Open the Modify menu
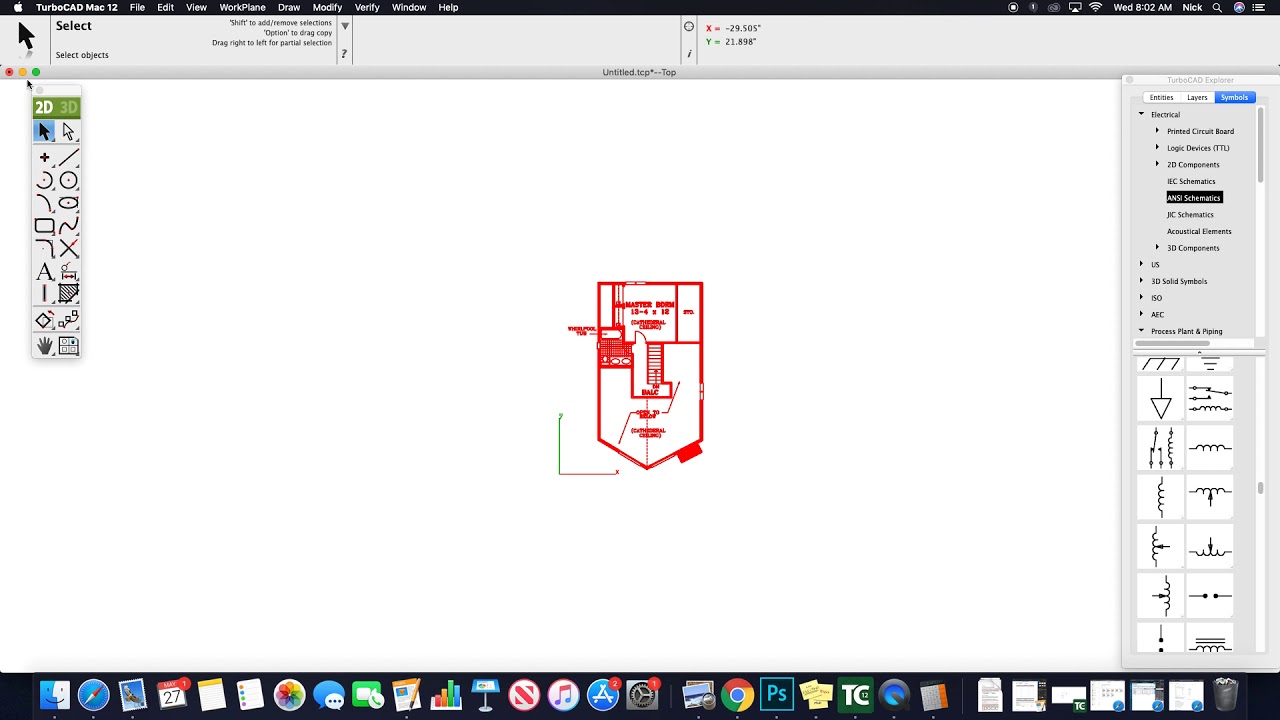1280x720 pixels. coord(327,7)
